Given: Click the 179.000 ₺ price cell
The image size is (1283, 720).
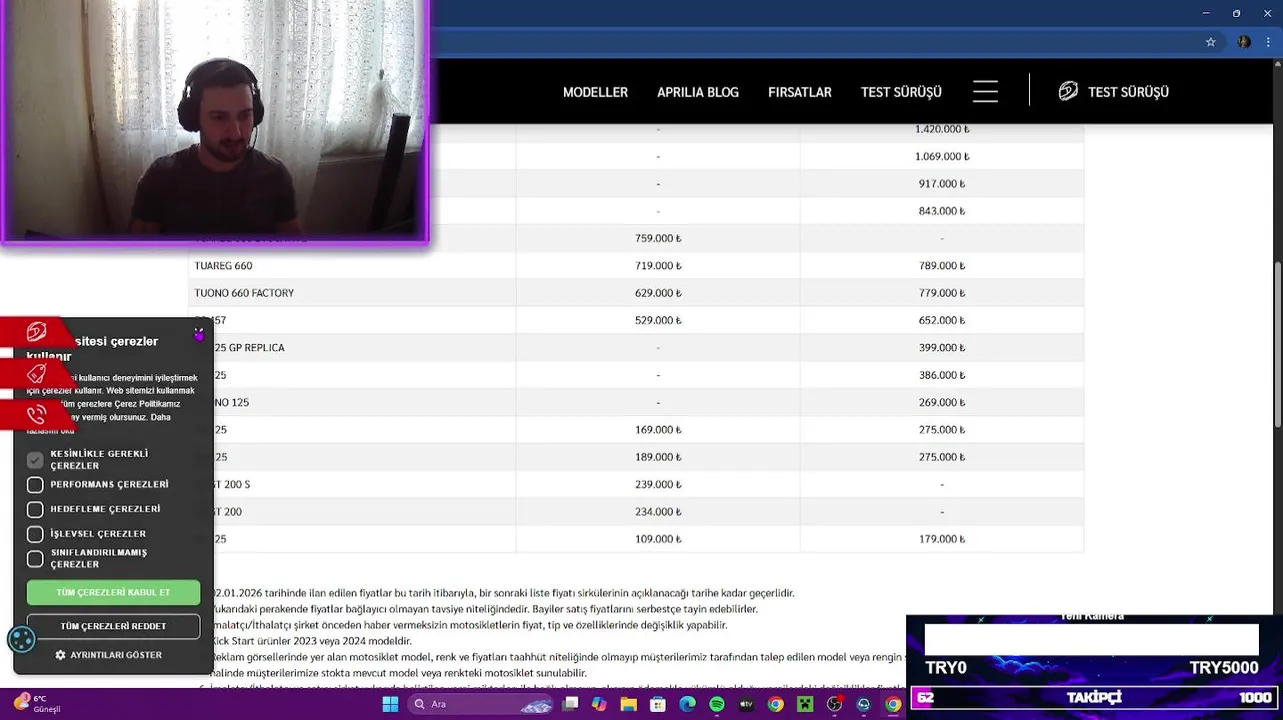Looking at the screenshot, I should point(942,539).
